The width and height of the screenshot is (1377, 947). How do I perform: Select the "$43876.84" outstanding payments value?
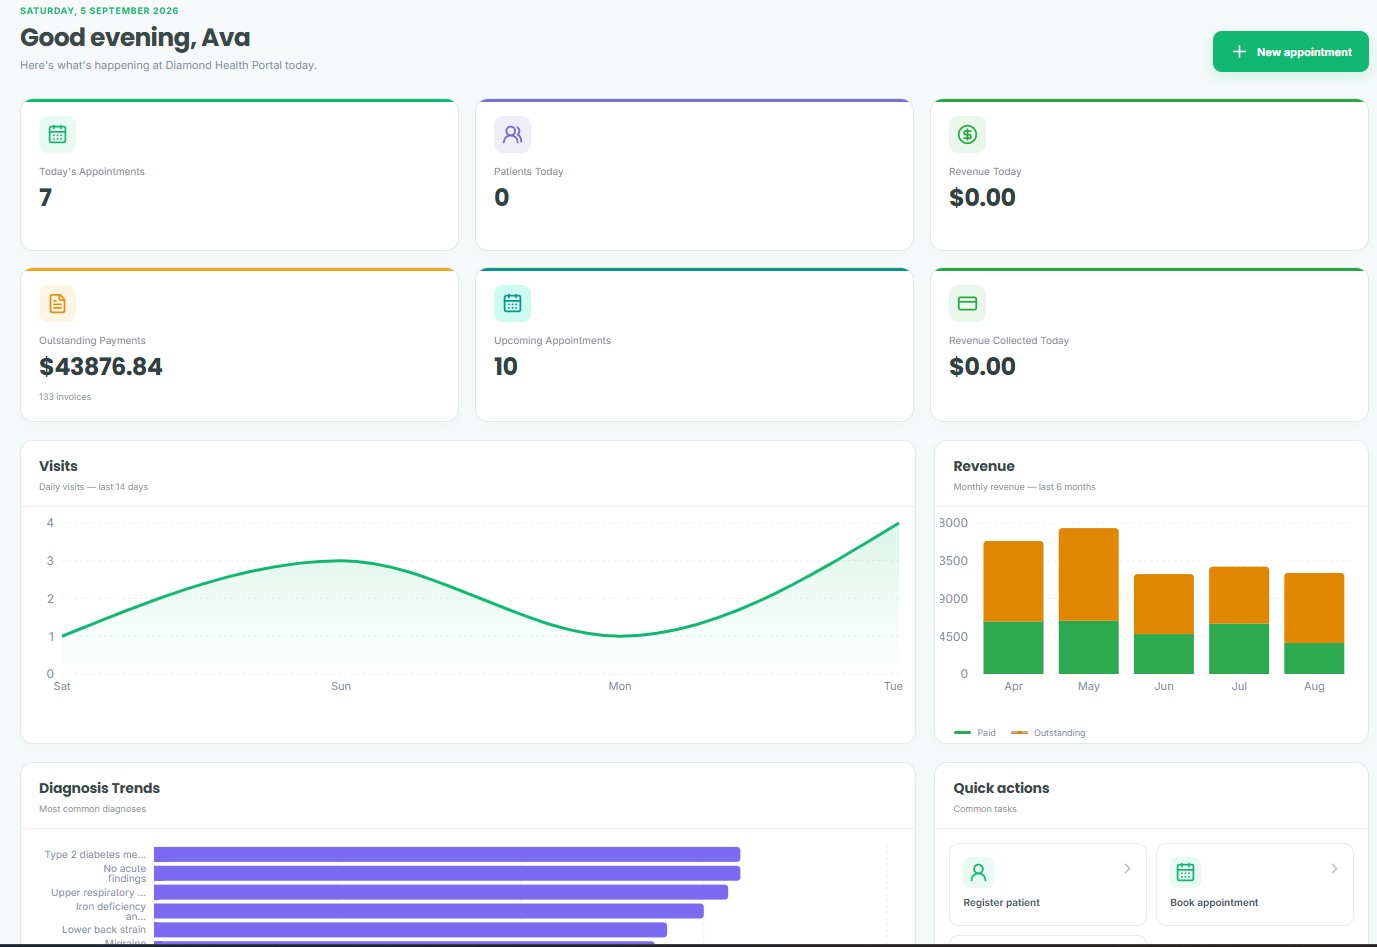point(101,367)
